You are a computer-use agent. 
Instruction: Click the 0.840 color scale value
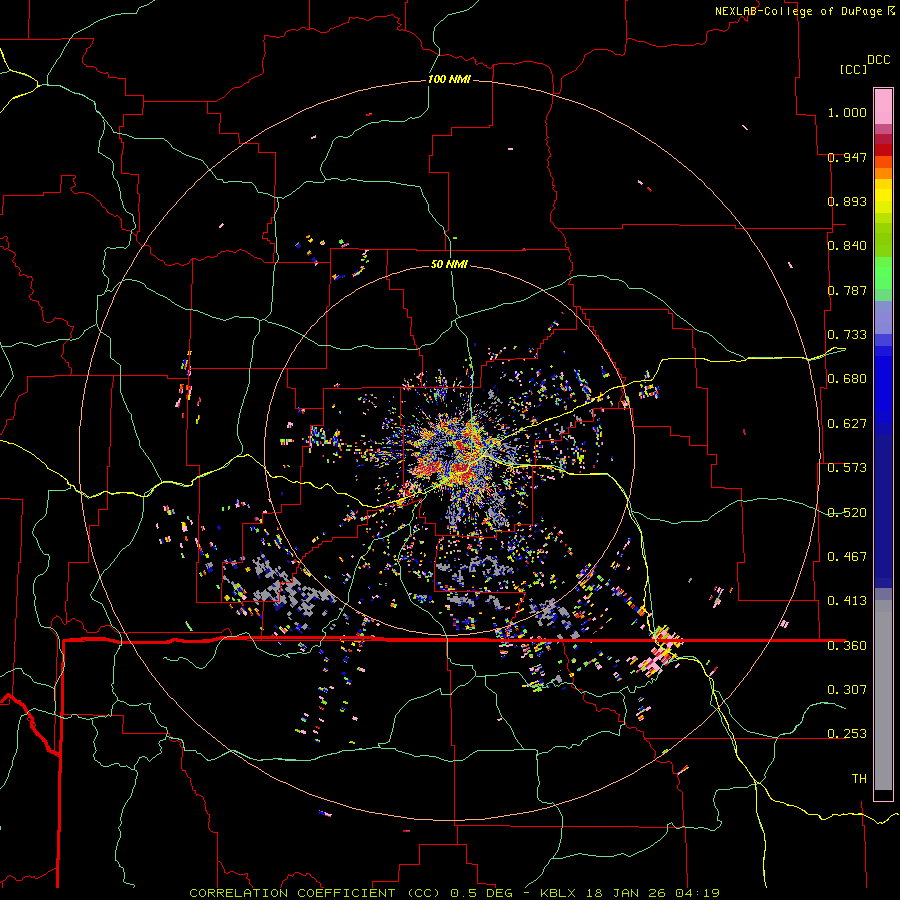point(847,246)
